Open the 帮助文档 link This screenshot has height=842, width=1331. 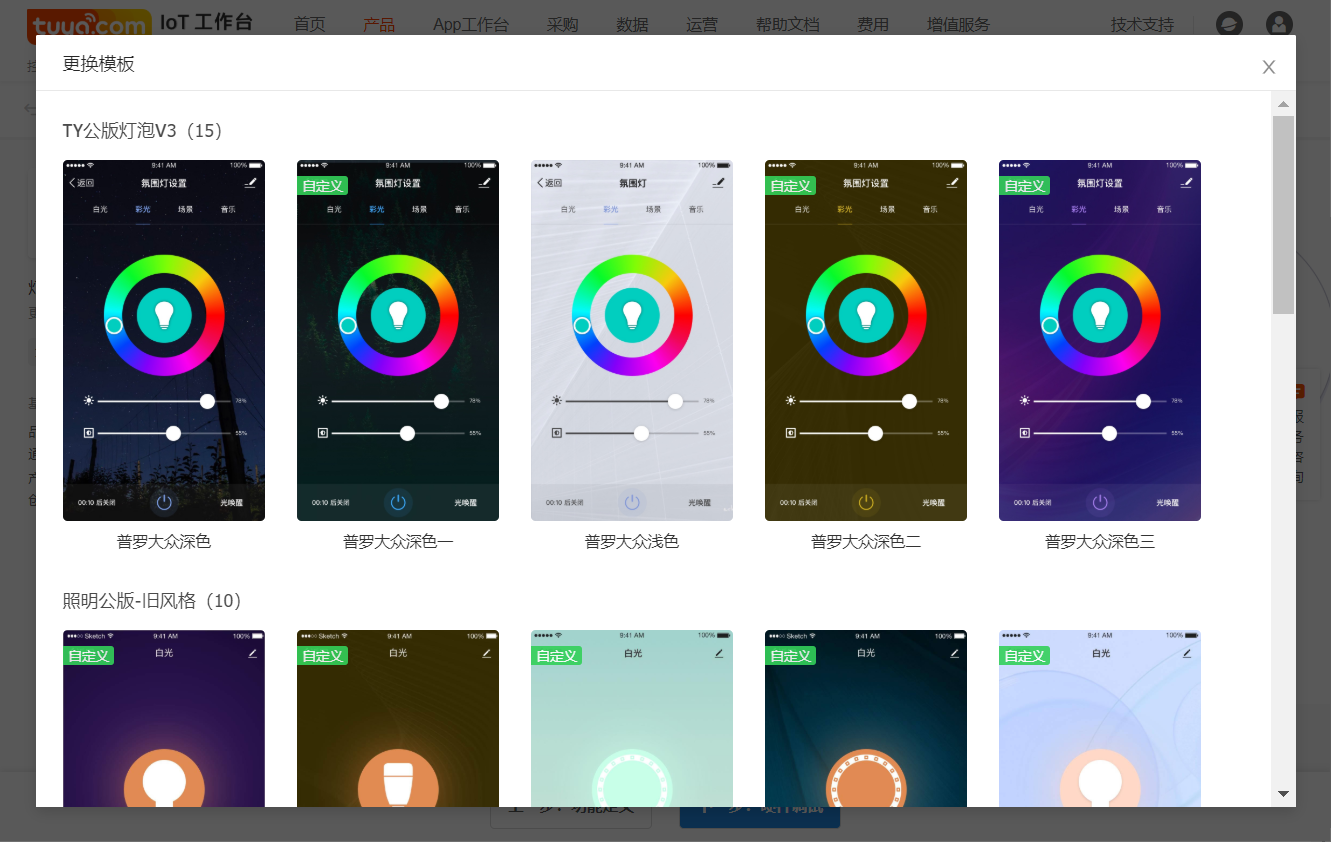coord(787,25)
